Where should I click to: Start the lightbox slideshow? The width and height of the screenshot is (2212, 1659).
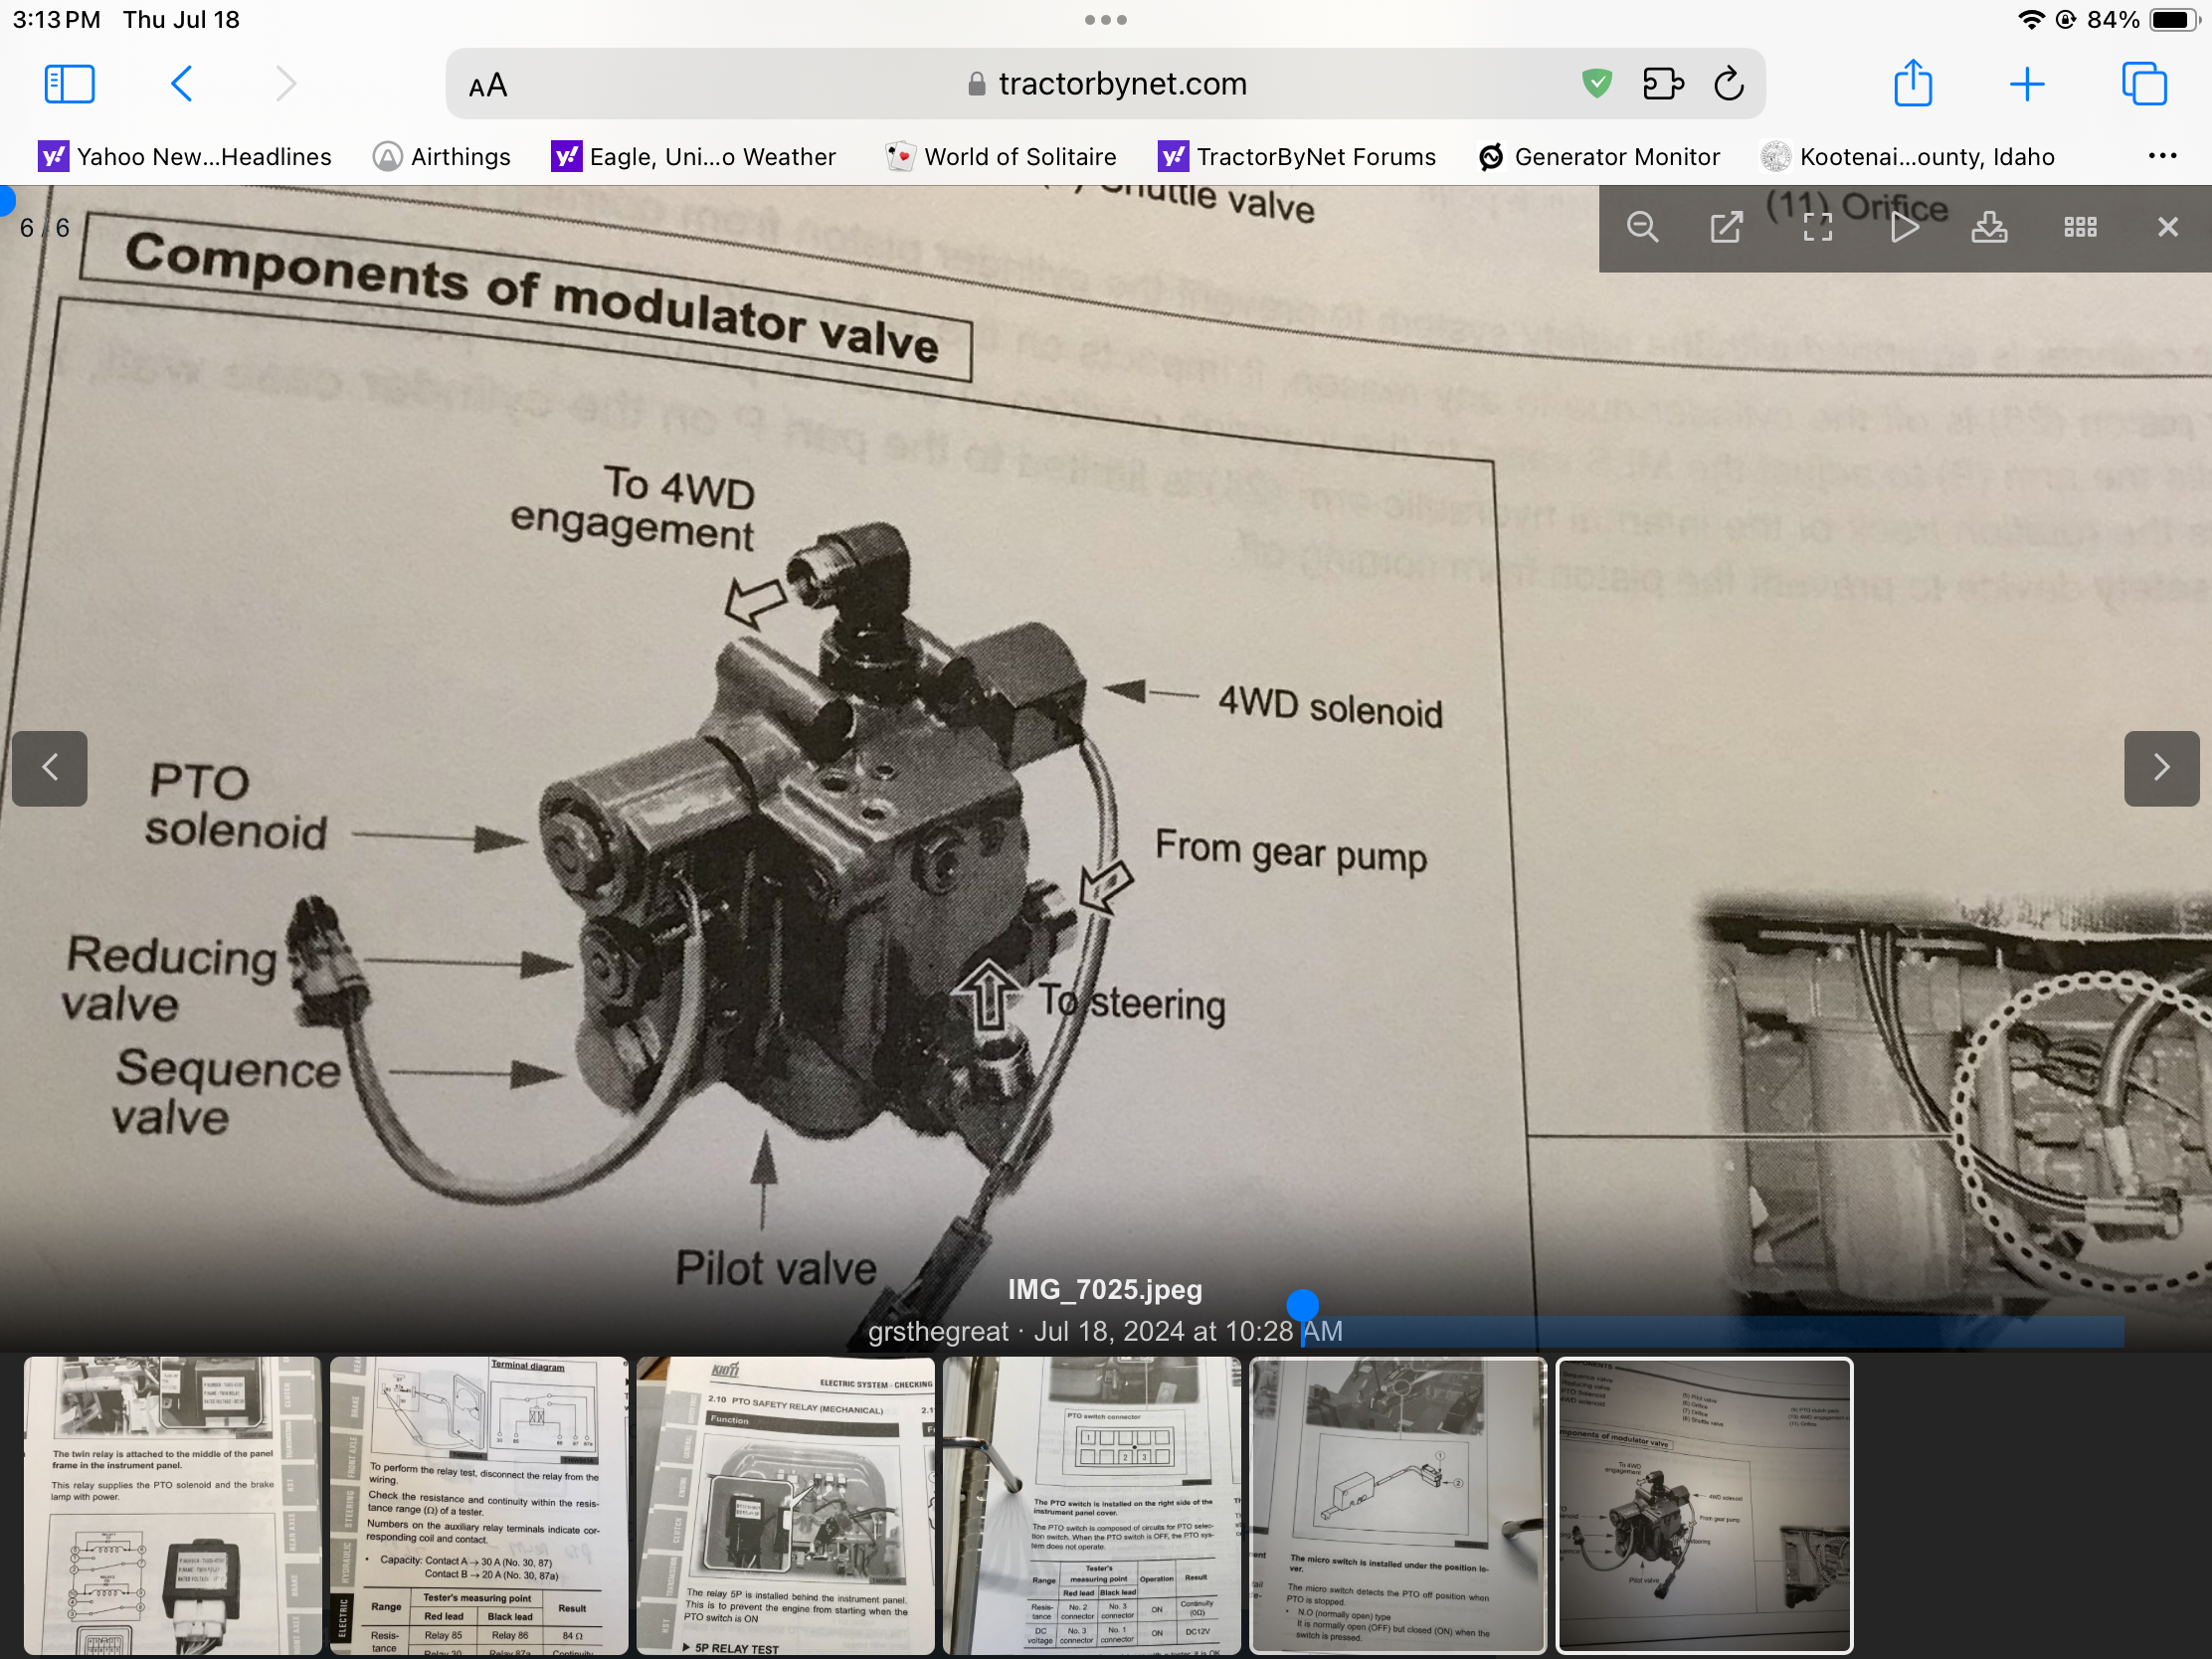point(1904,228)
